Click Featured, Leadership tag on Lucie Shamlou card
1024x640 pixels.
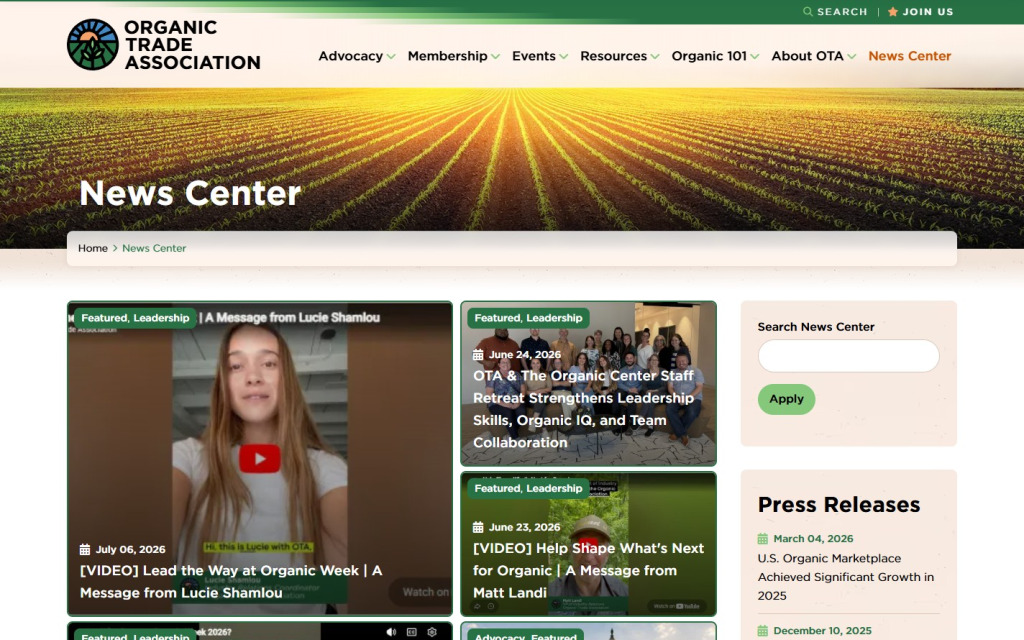135,318
